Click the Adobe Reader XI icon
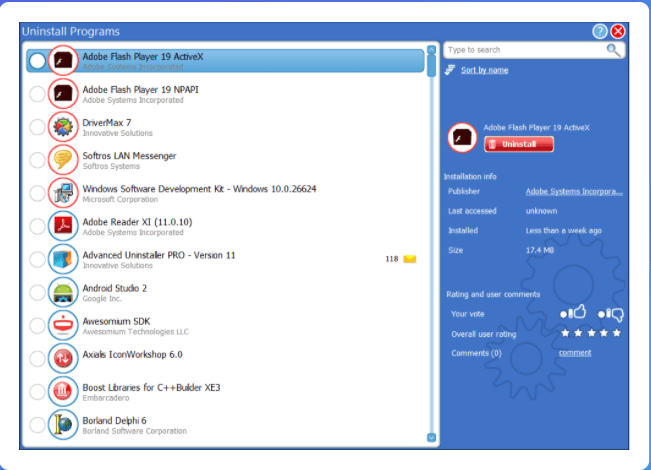The height and width of the screenshot is (470, 651). (63, 226)
